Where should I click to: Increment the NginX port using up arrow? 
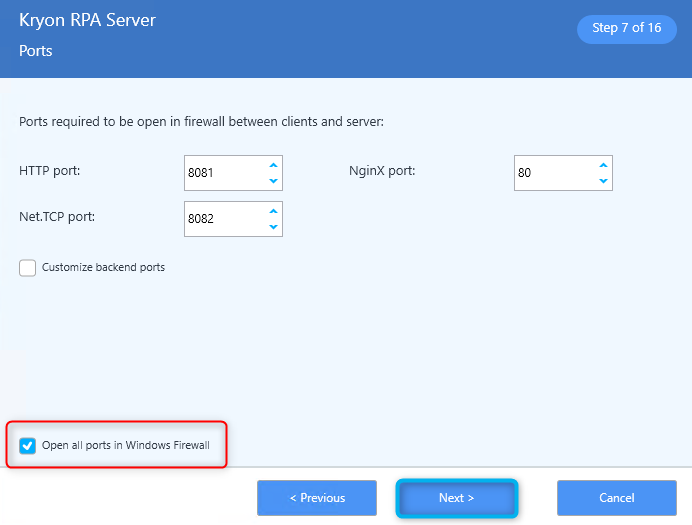point(603,165)
